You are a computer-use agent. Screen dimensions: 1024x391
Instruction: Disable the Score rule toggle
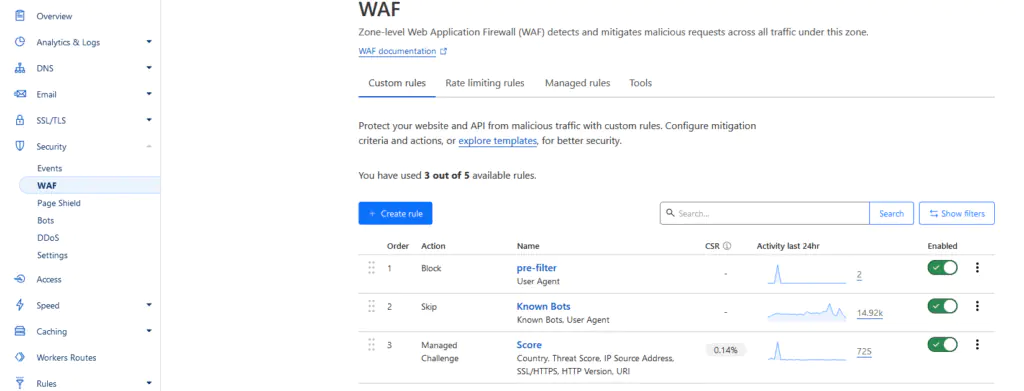coord(942,345)
